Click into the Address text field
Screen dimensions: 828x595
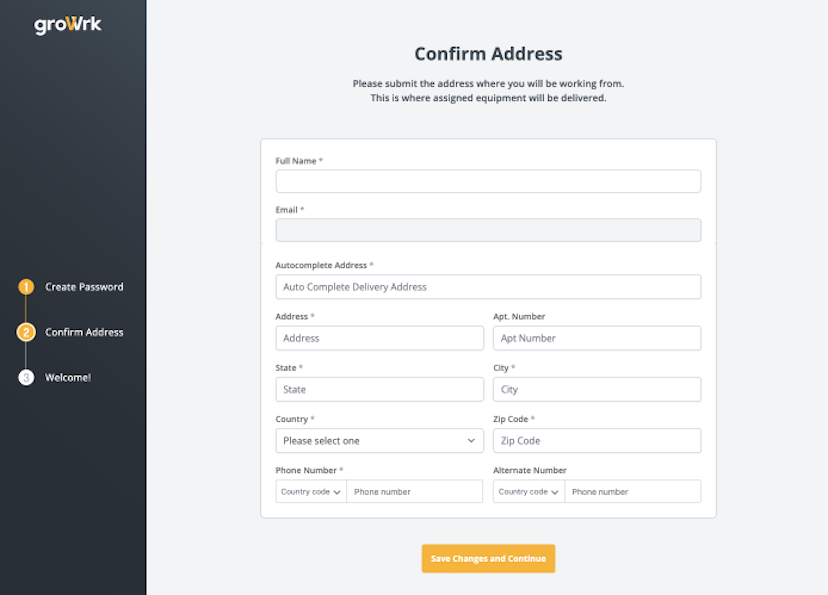coord(379,338)
